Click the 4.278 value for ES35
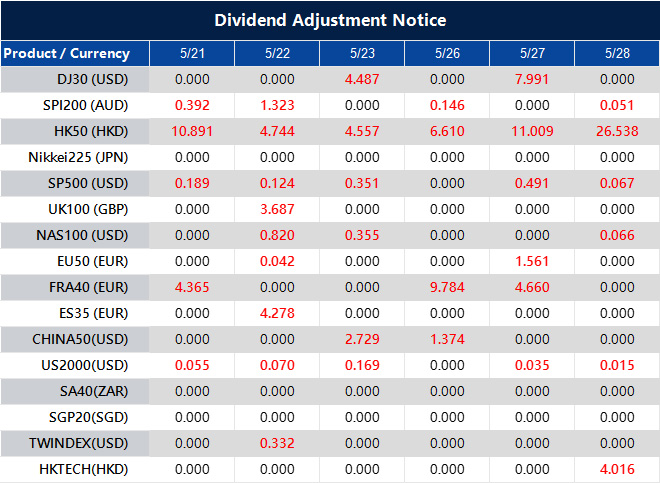This screenshot has width=660, height=483. pyautogui.click(x=277, y=313)
